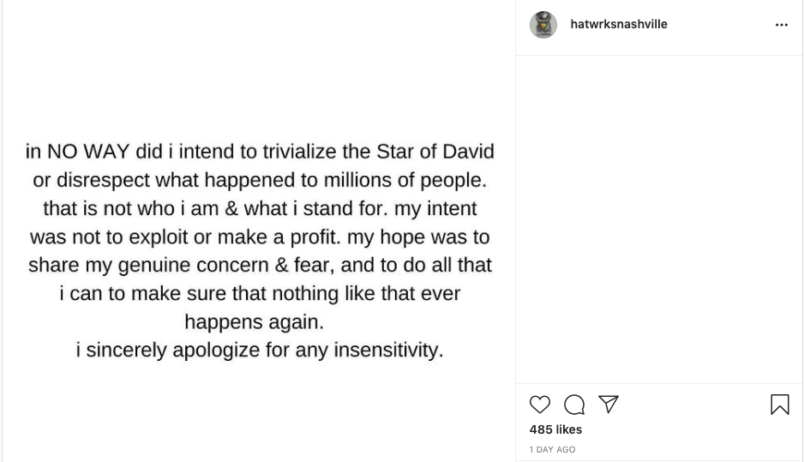
Task: View the list of 485 likes
Action: pos(555,429)
